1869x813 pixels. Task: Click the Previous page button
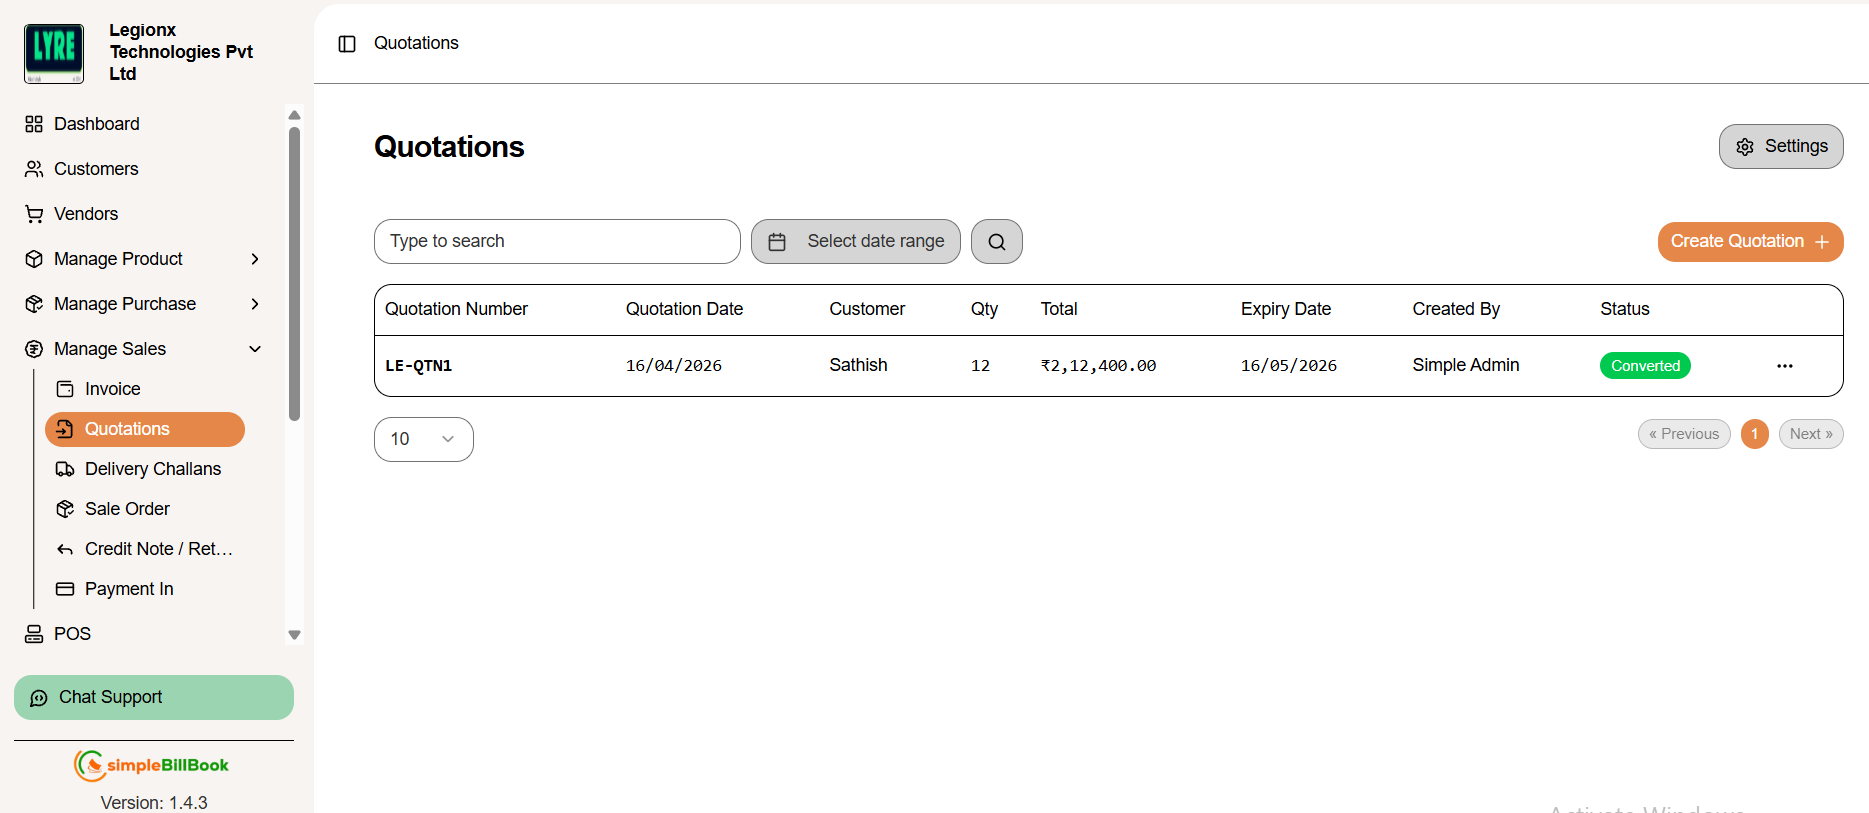[1684, 434]
